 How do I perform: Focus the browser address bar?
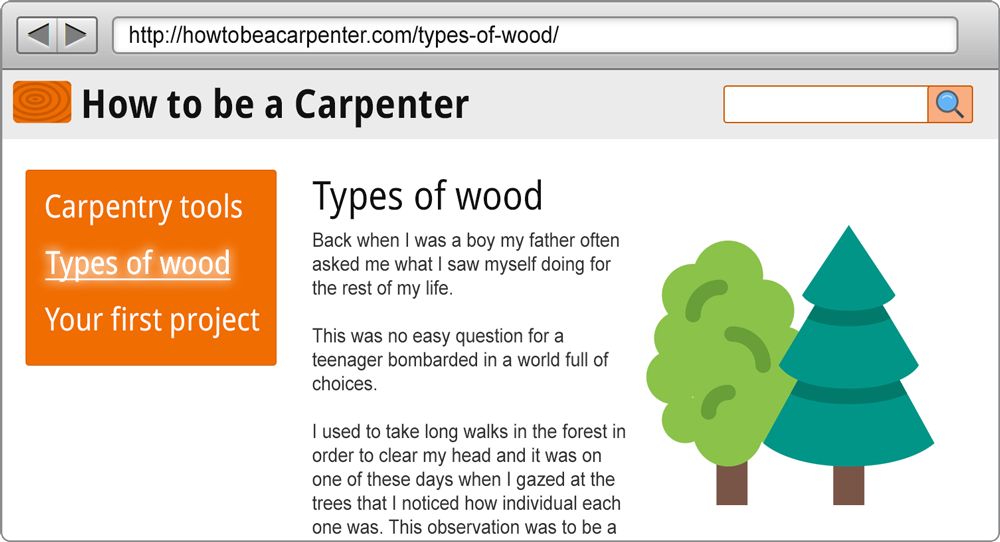535,35
